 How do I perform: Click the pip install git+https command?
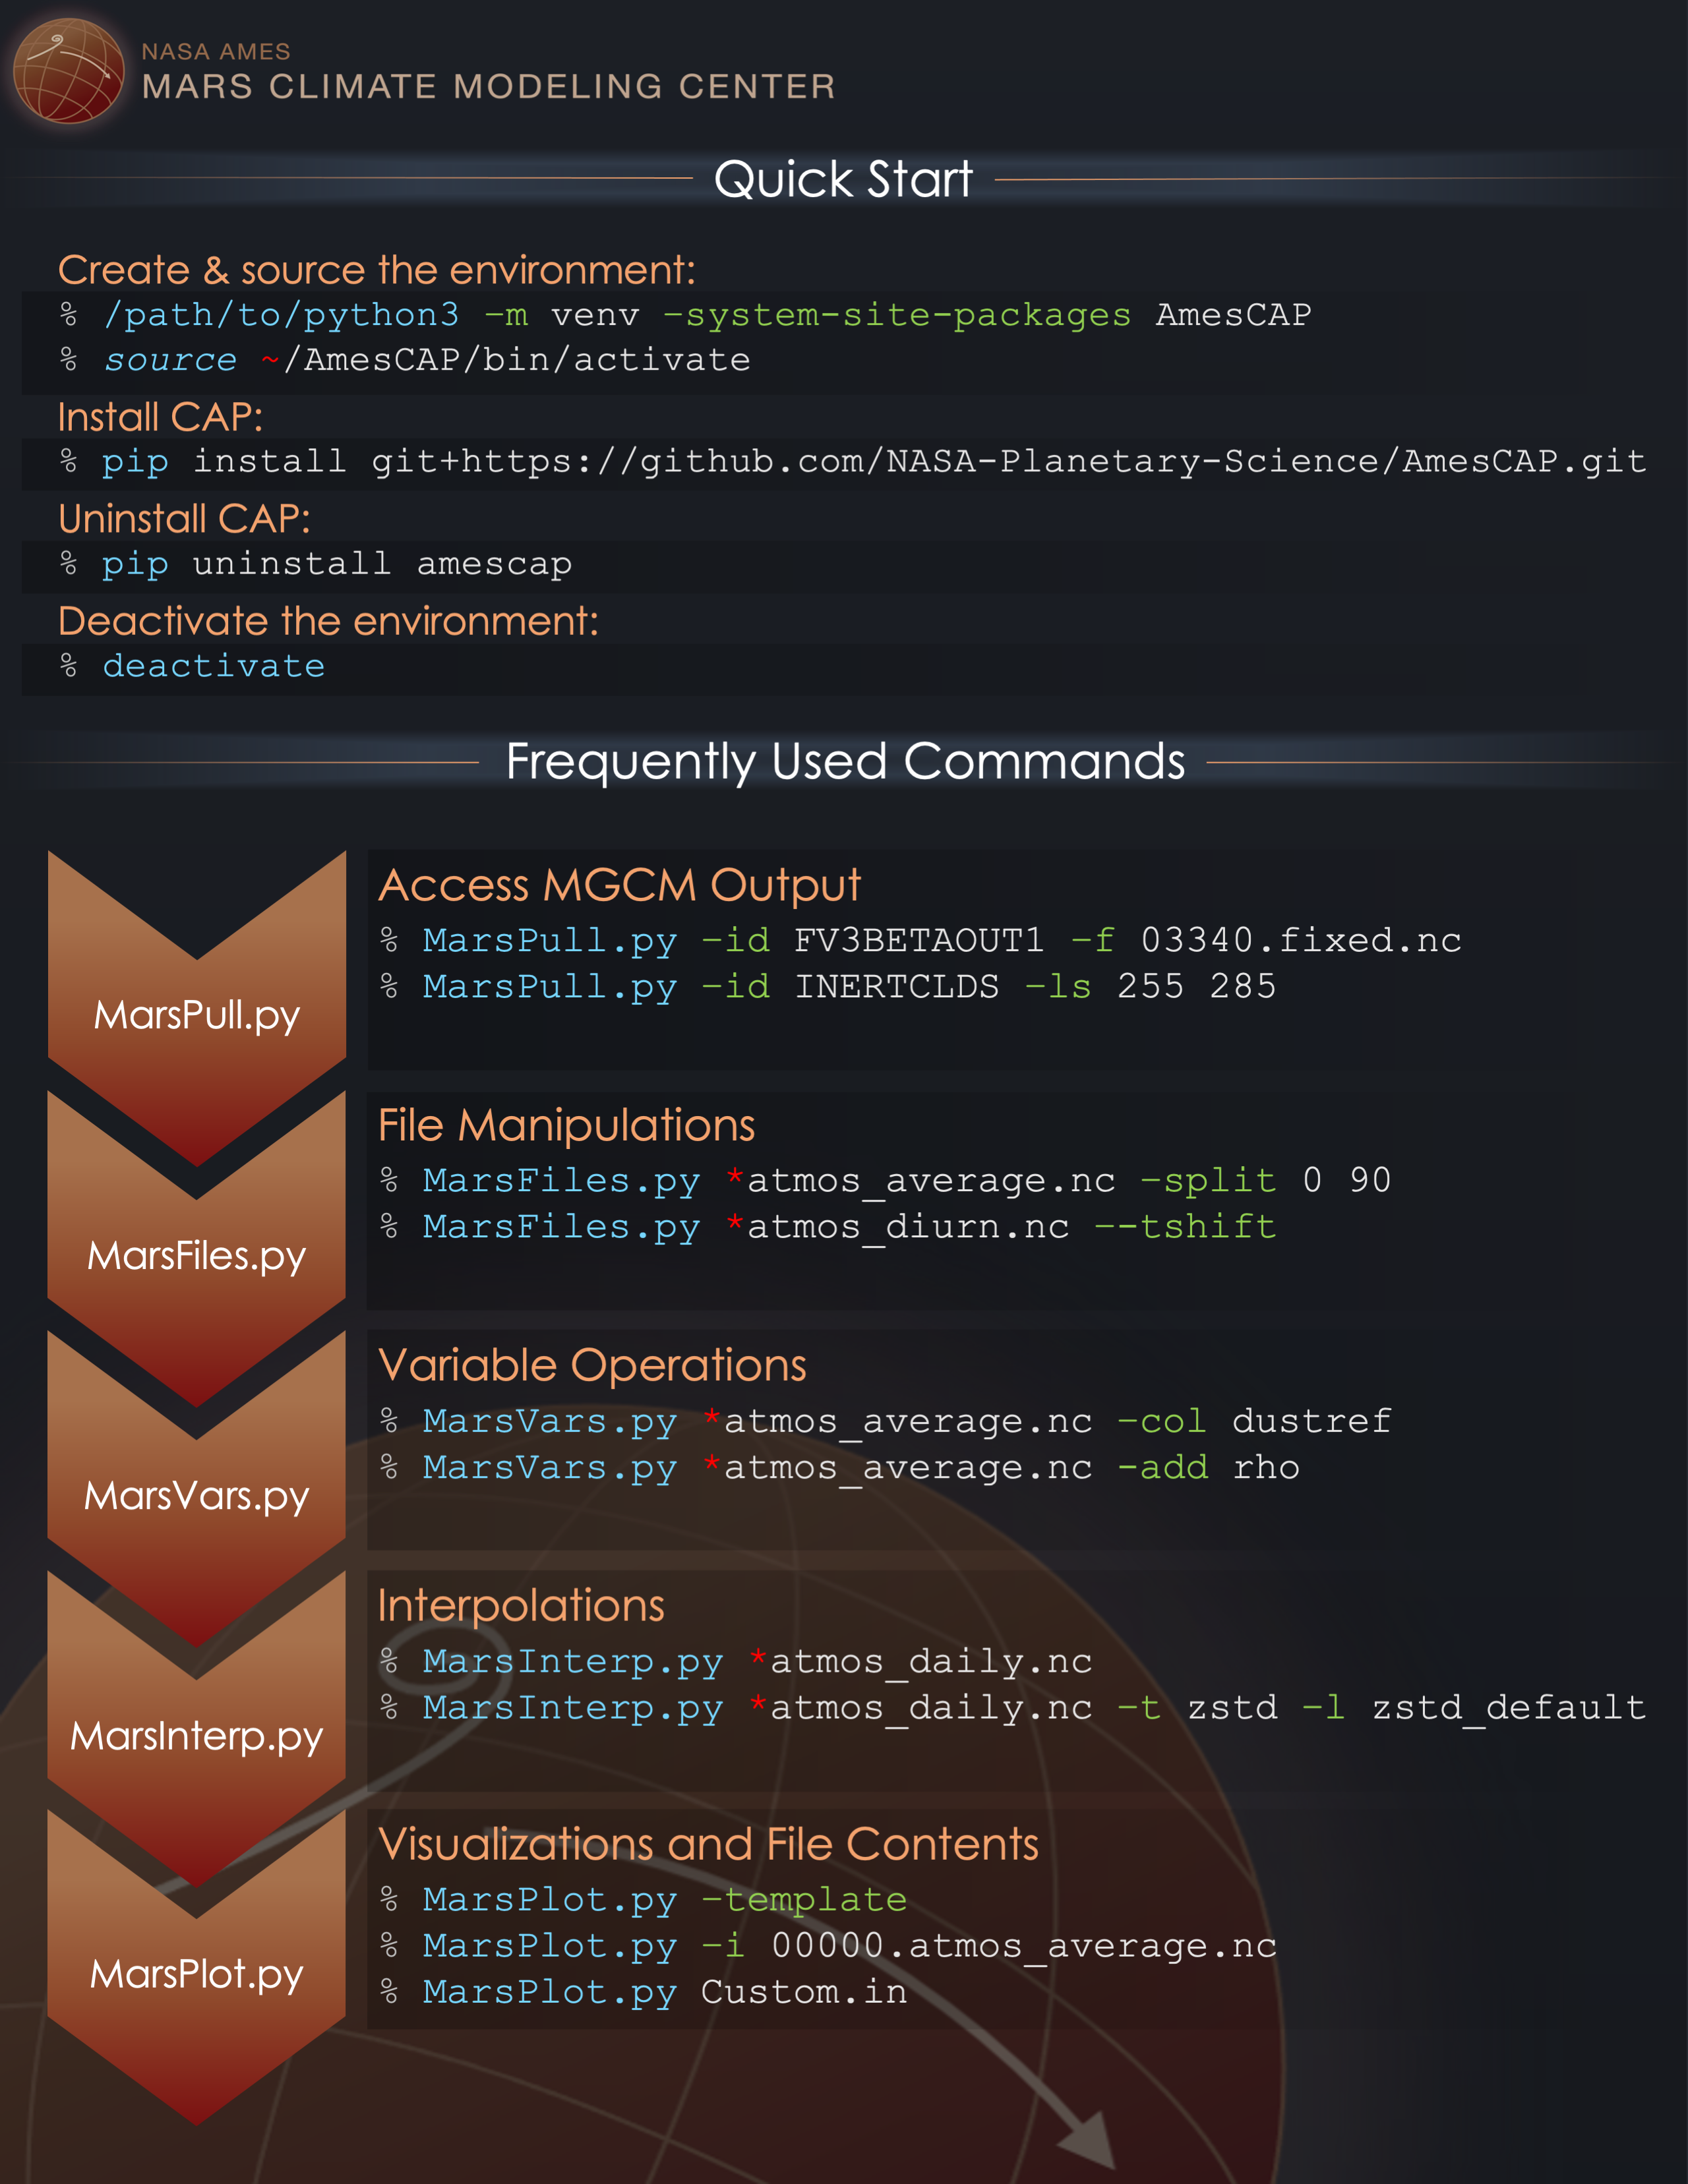(853, 462)
